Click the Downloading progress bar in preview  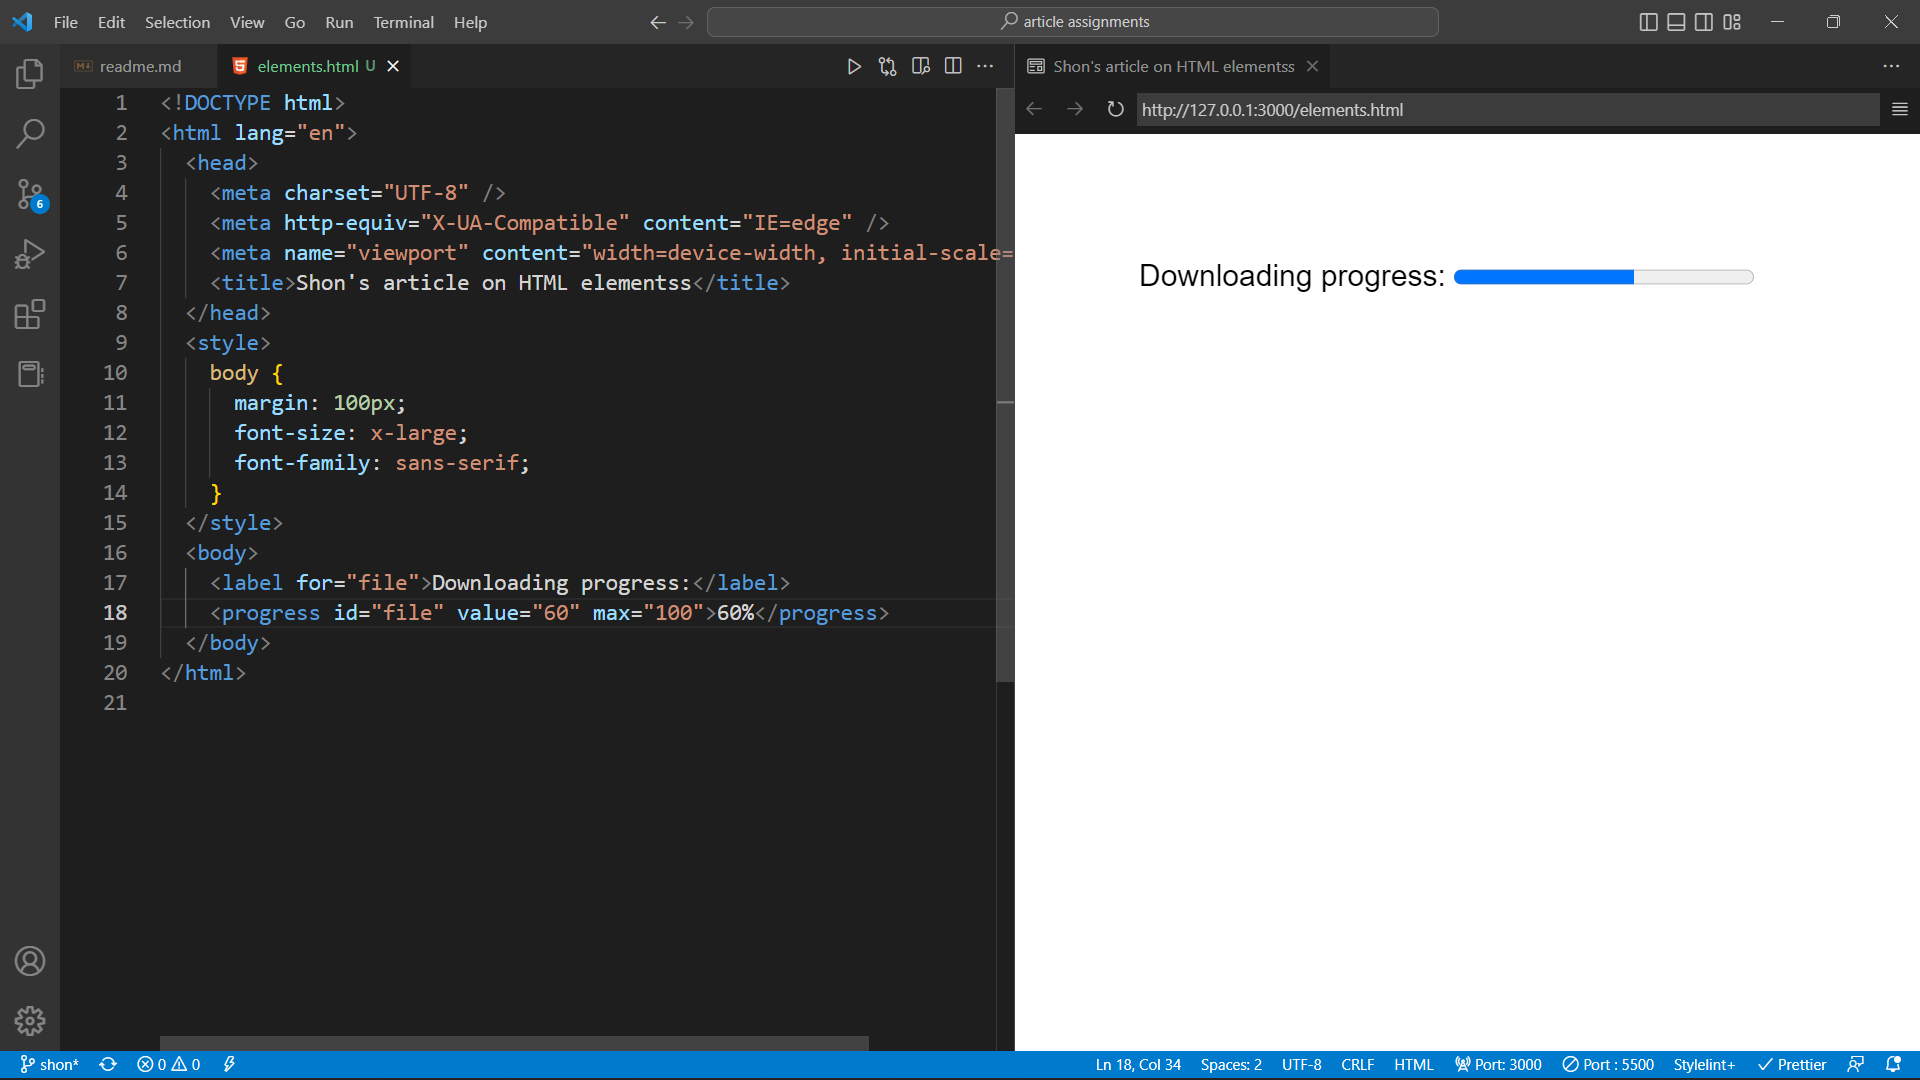click(x=1604, y=277)
